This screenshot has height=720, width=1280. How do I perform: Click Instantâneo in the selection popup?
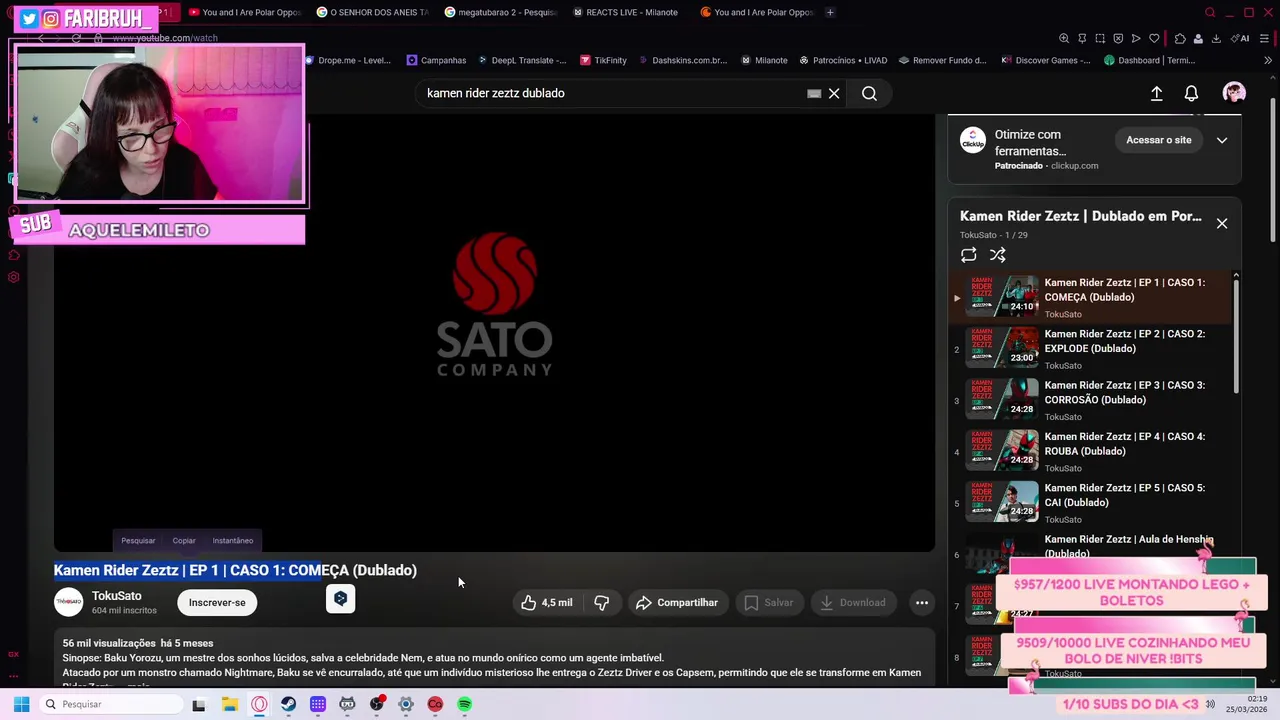[x=233, y=541]
